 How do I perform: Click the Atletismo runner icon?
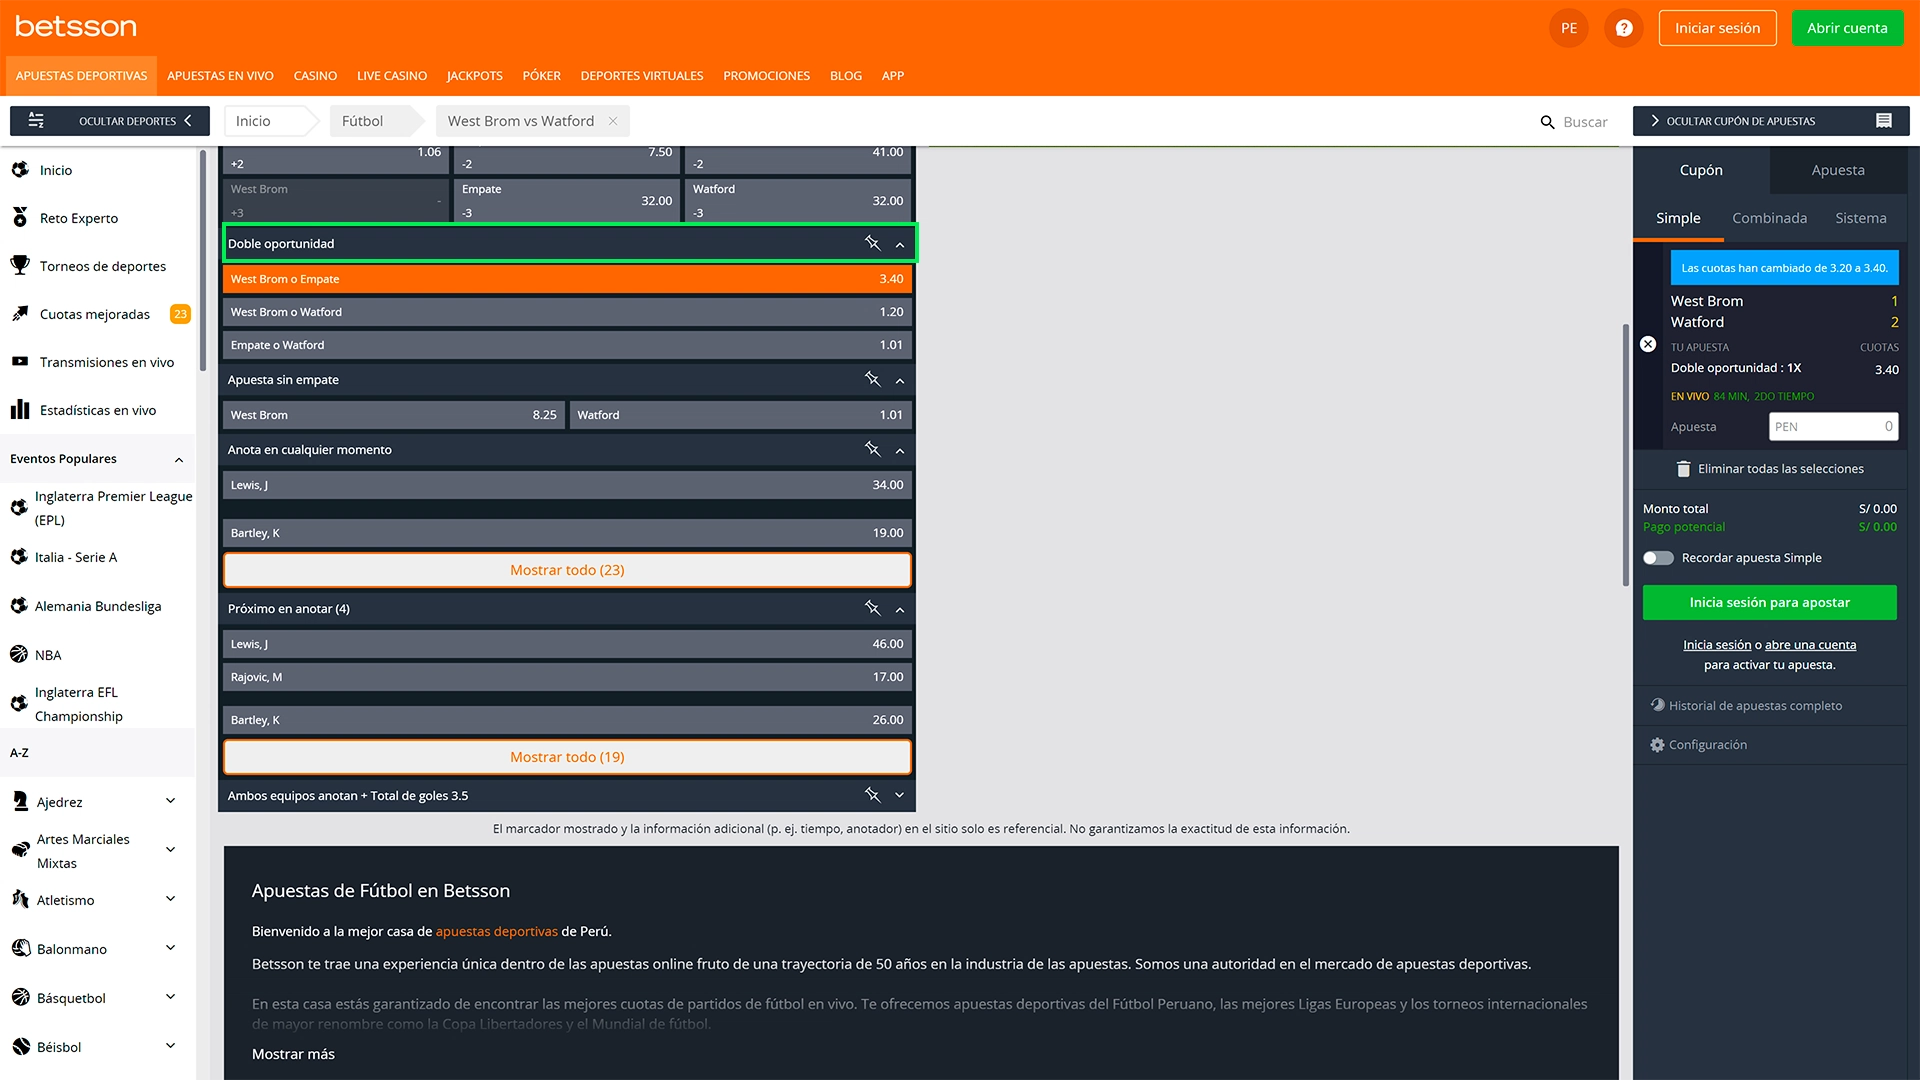point(20,899)
